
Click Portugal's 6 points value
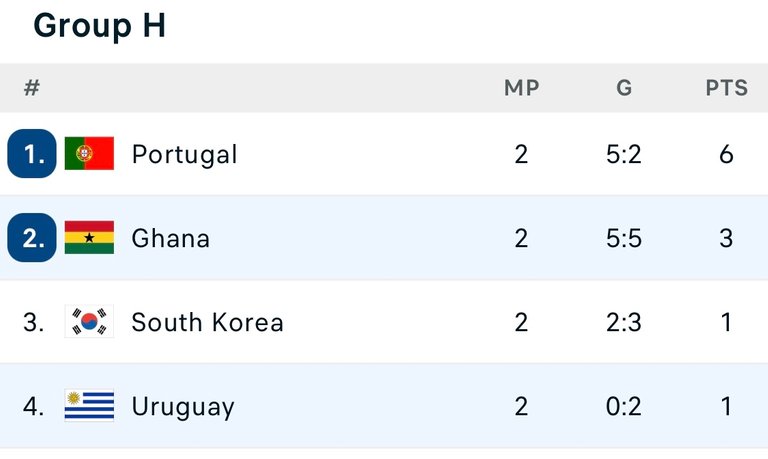(x=726, y=154)
